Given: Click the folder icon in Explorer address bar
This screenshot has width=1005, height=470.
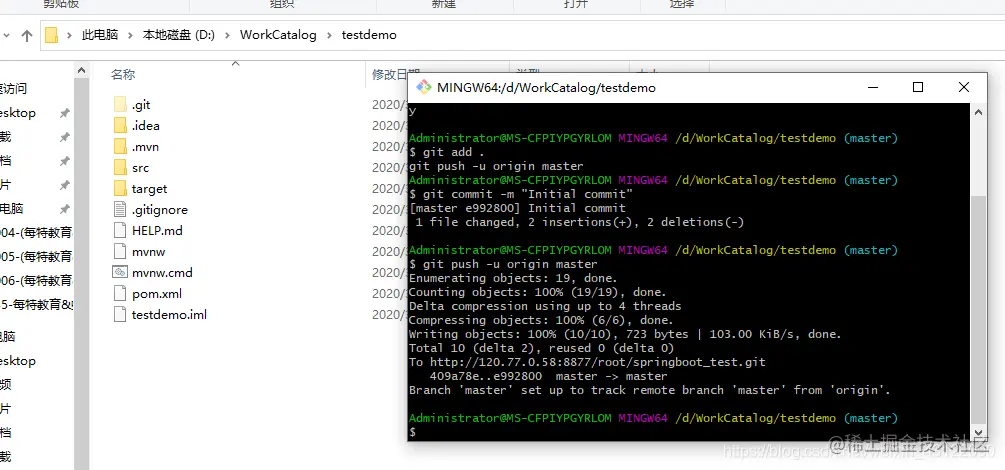Looking at the screenshot, I should pyautogui.click(x=52, y=35).
